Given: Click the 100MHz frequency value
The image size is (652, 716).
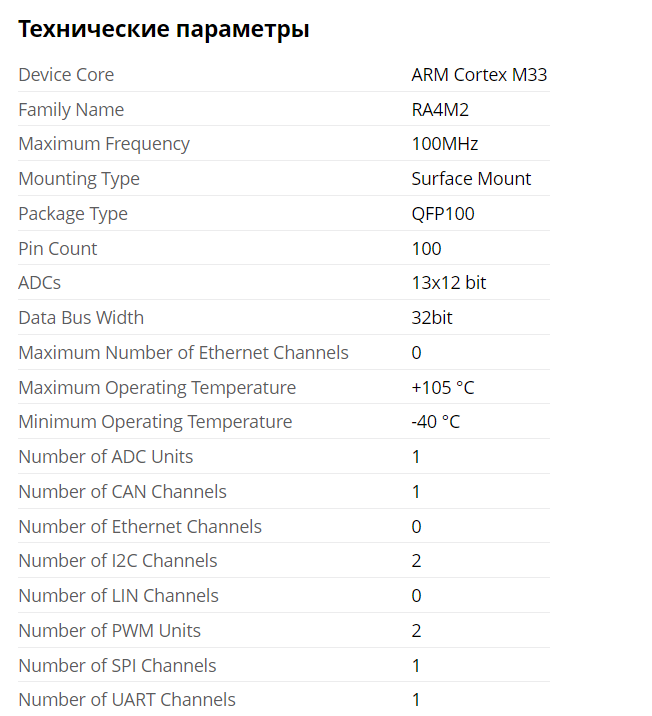Looking at the screenshot, I should pos(445,144).
